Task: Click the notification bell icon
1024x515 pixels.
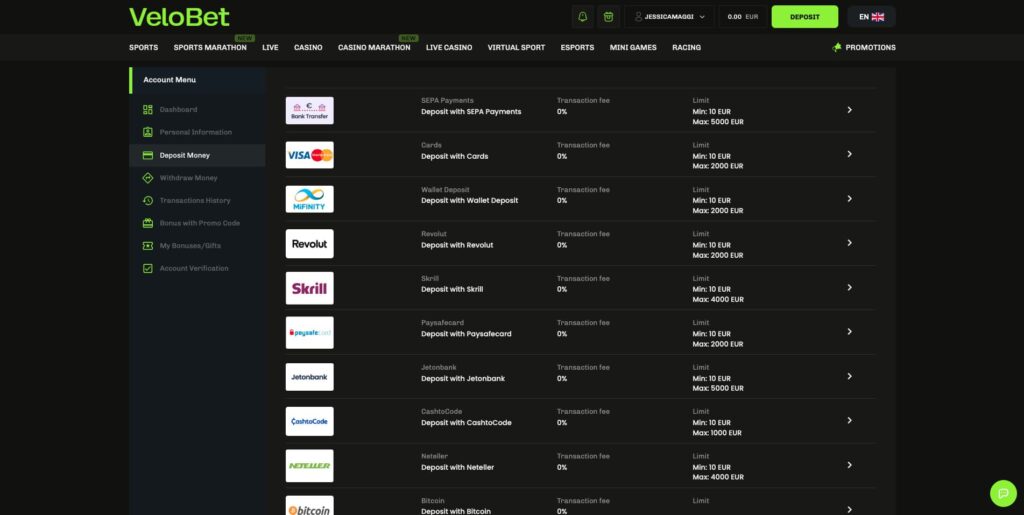Action: pyautogui.click(x=583, y=17)
